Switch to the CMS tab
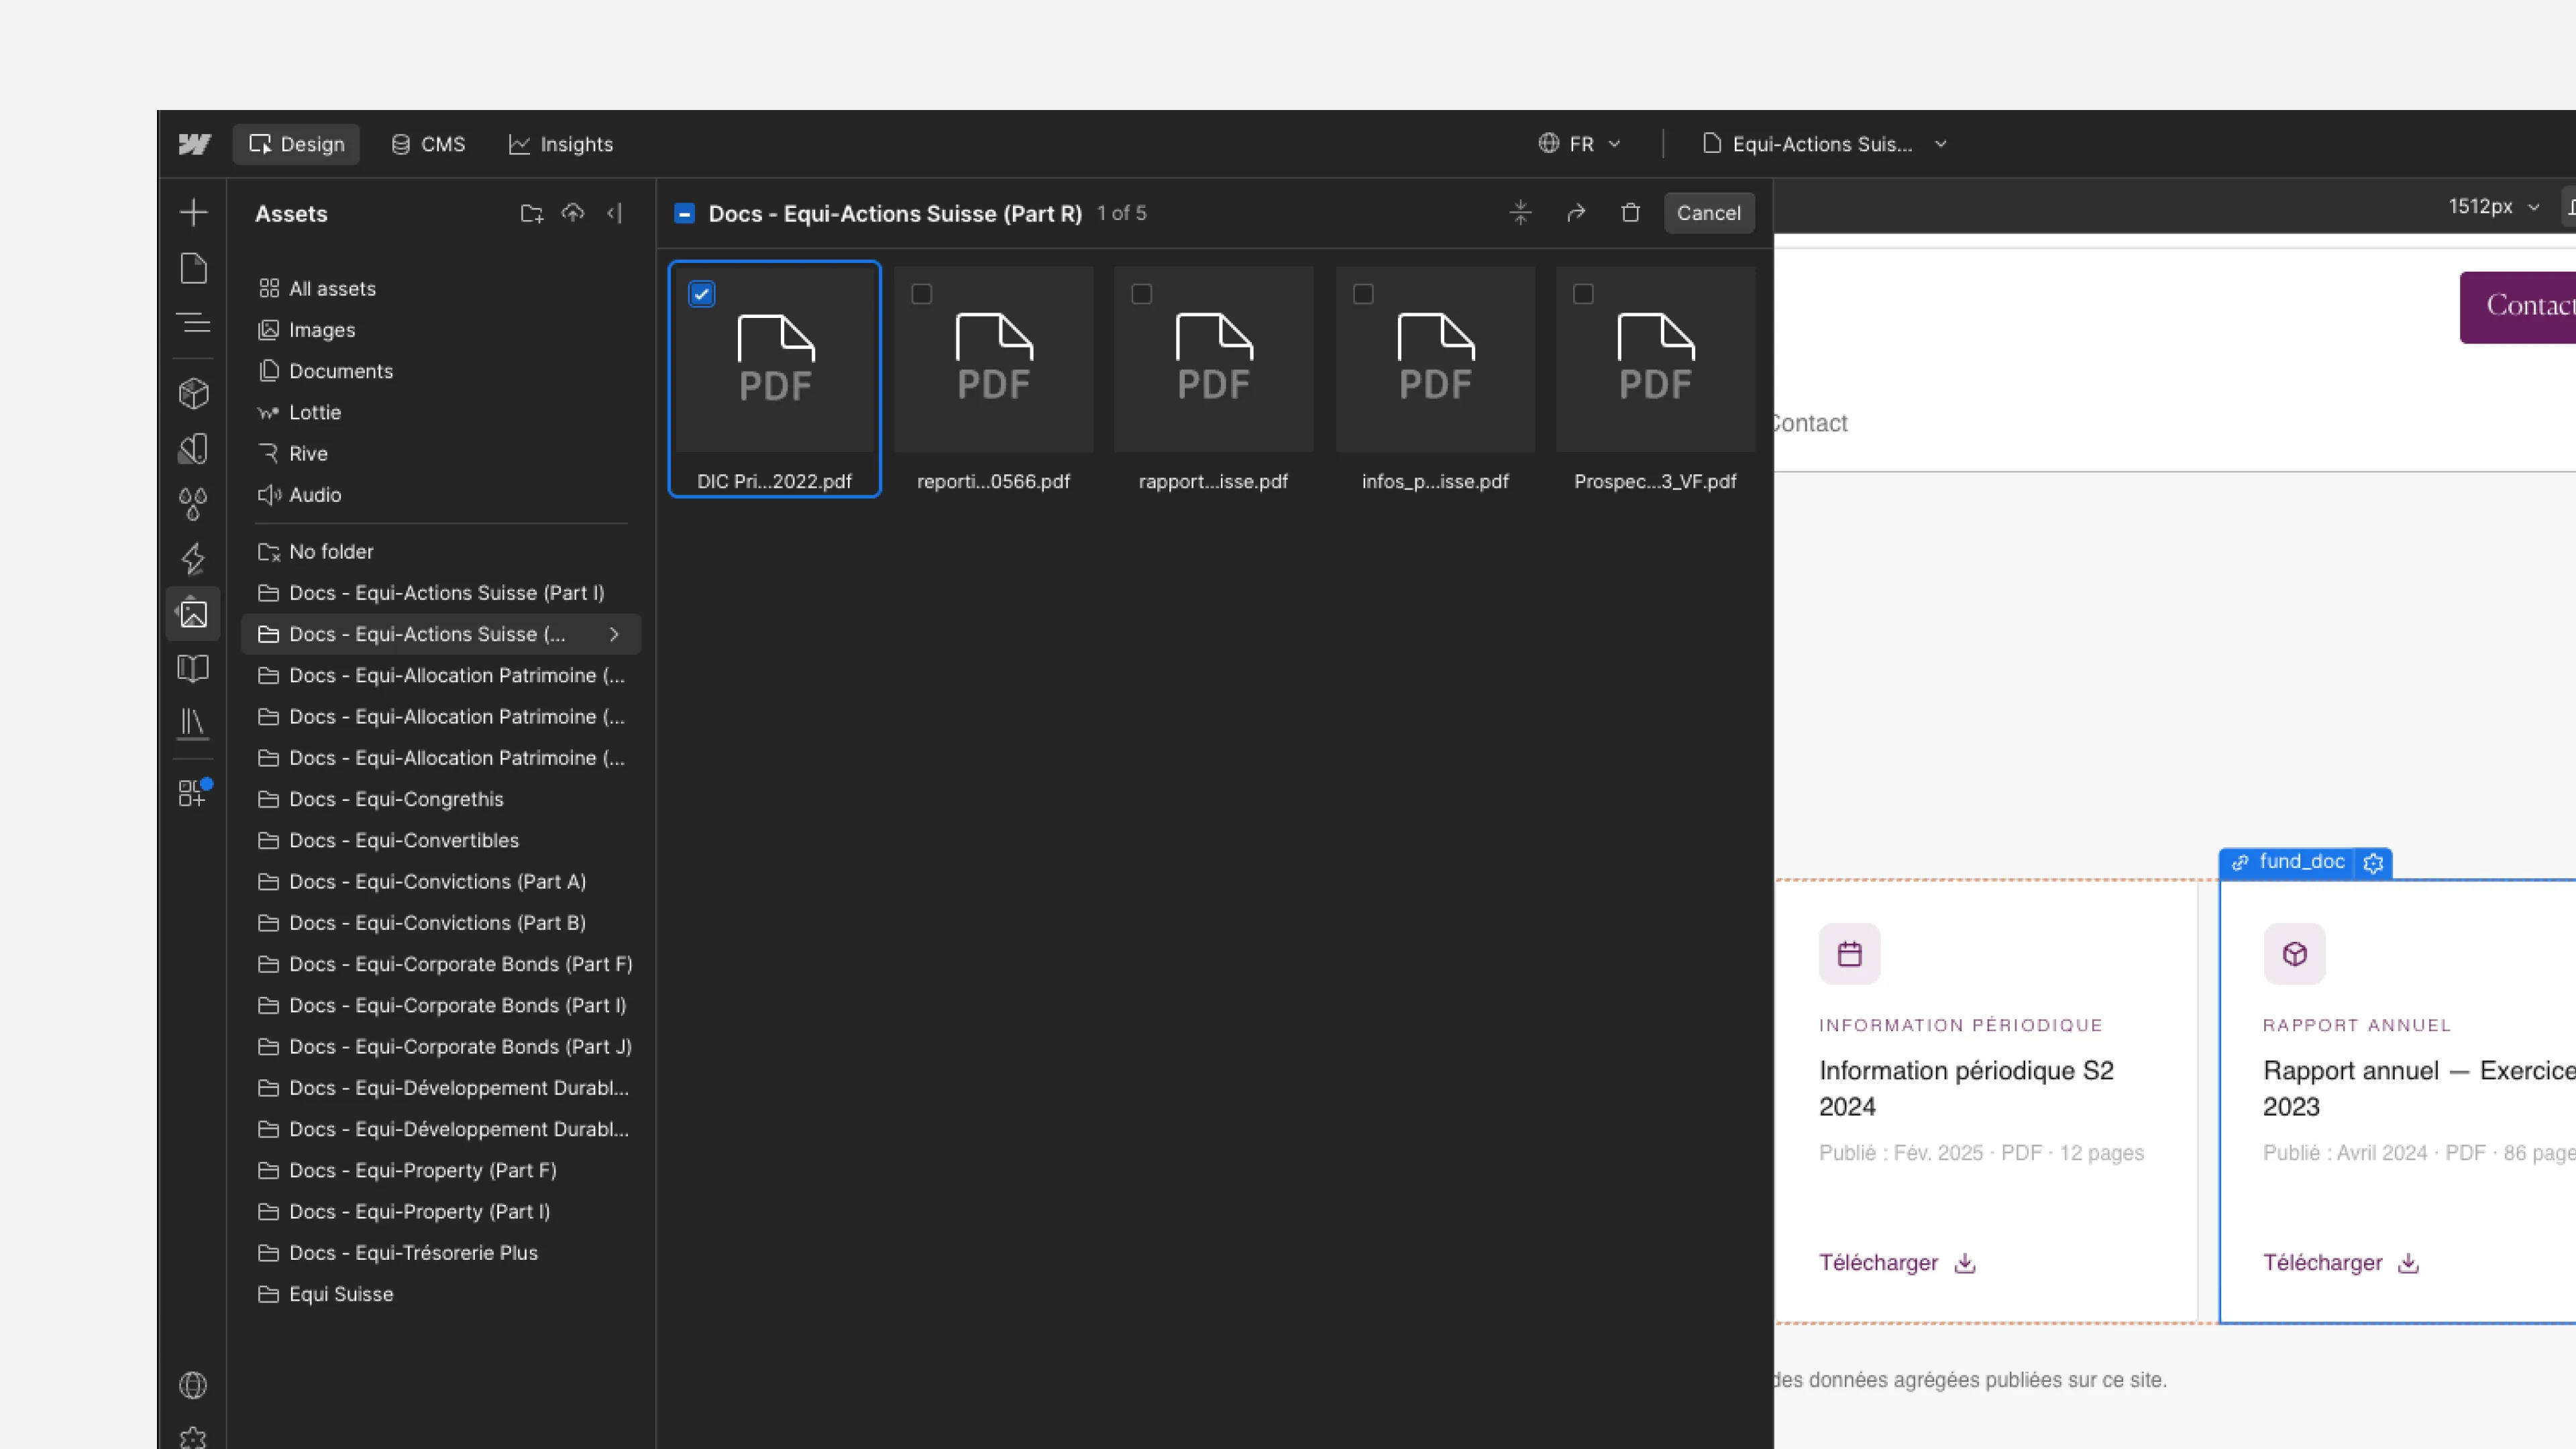This screenshot has height=1449, width=2576. click(428, 144)
